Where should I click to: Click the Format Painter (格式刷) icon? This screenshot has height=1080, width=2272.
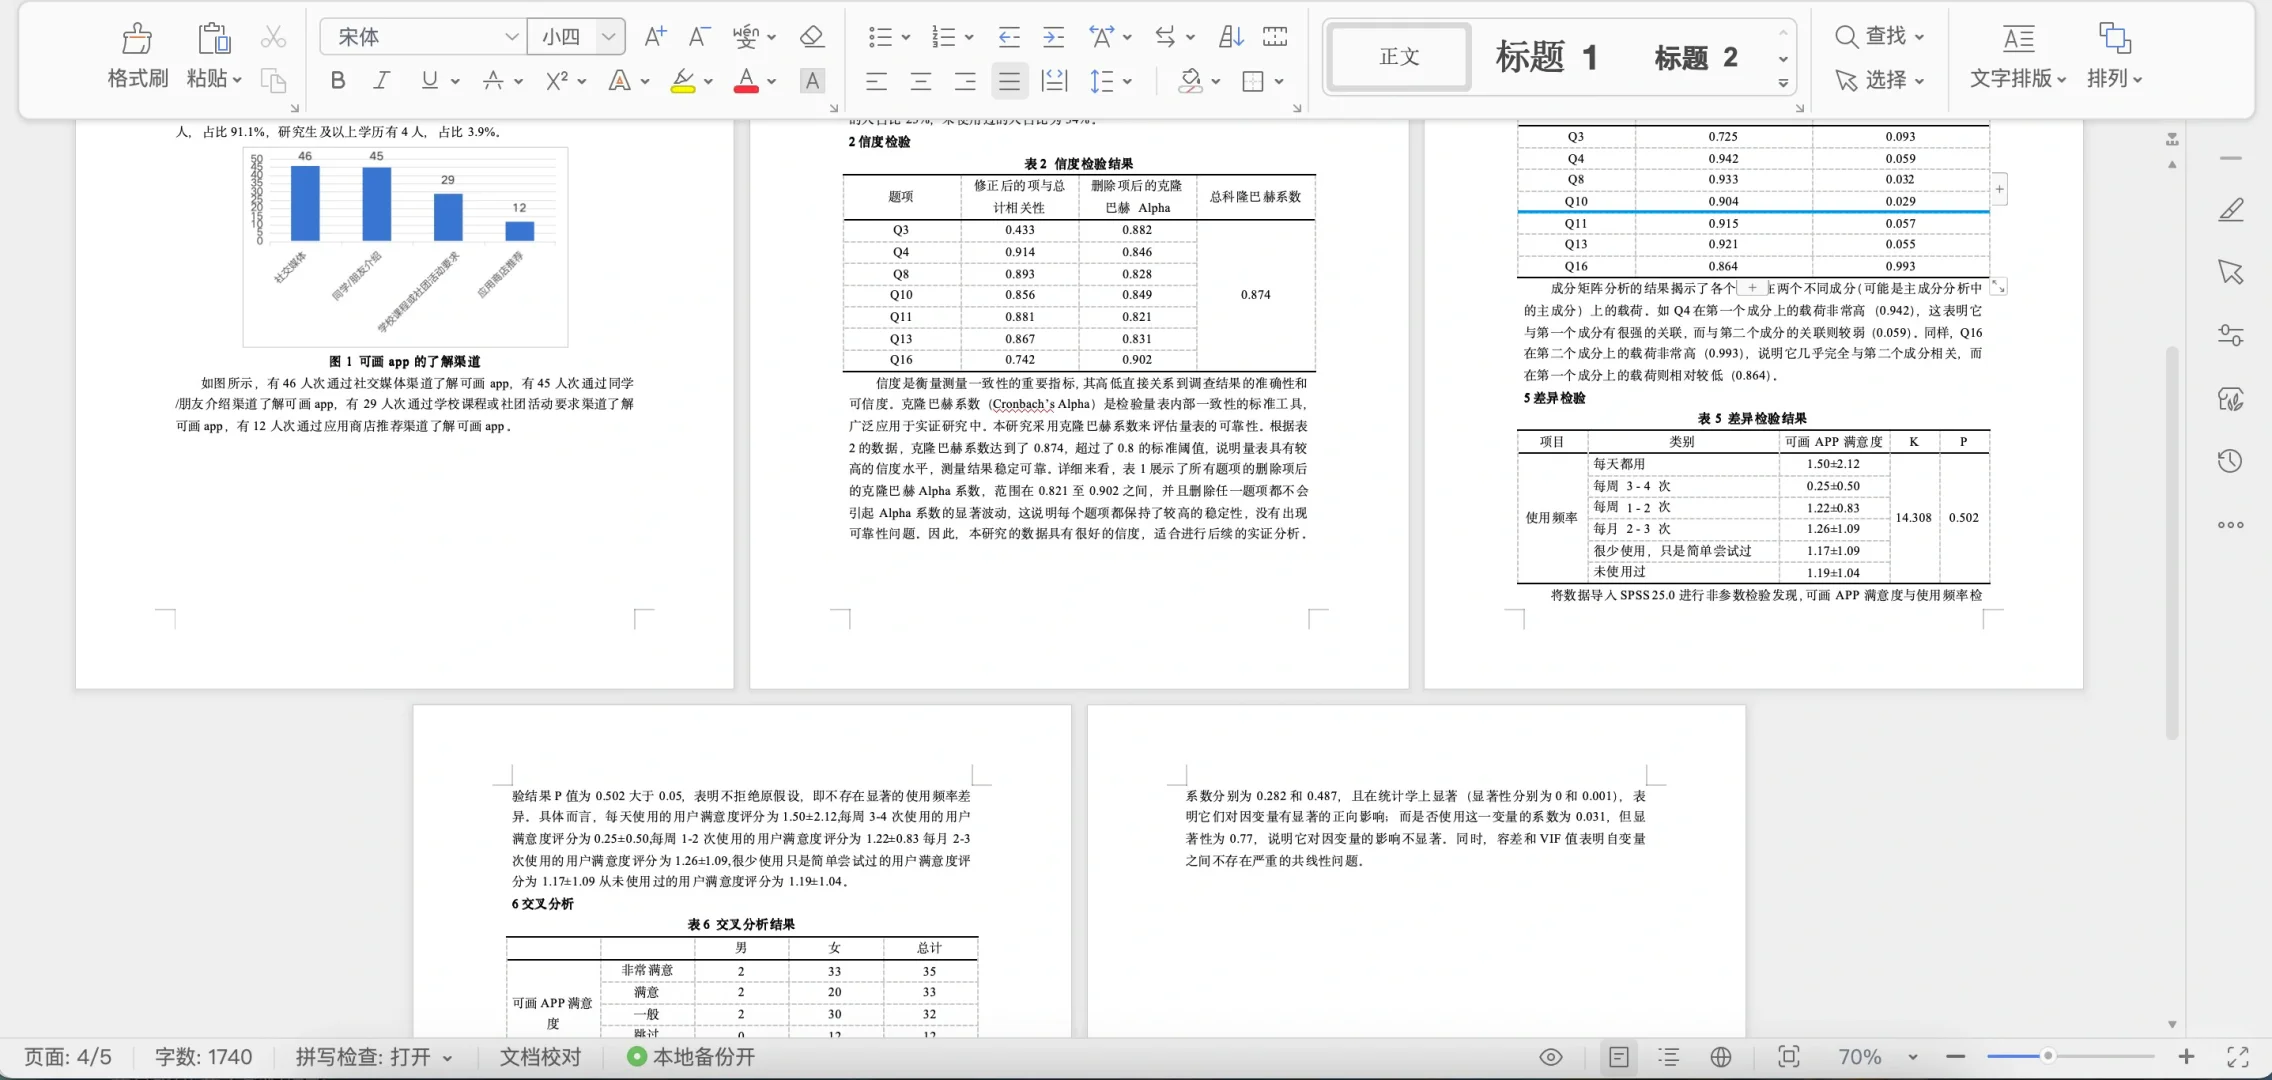(x=137, y=40)
